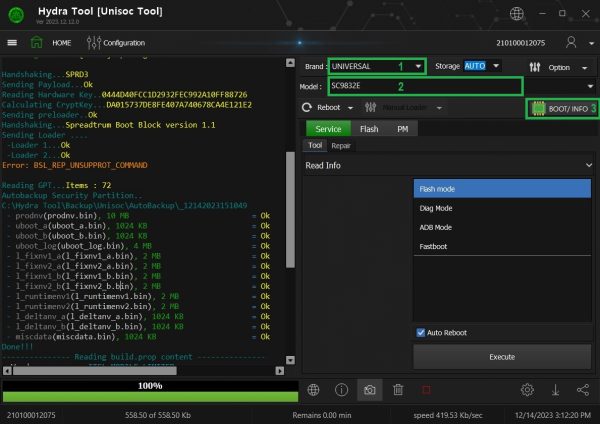Screen dimensions: 600x424
Task: Clear the log with the trash icon
Action: click(398, 390)
